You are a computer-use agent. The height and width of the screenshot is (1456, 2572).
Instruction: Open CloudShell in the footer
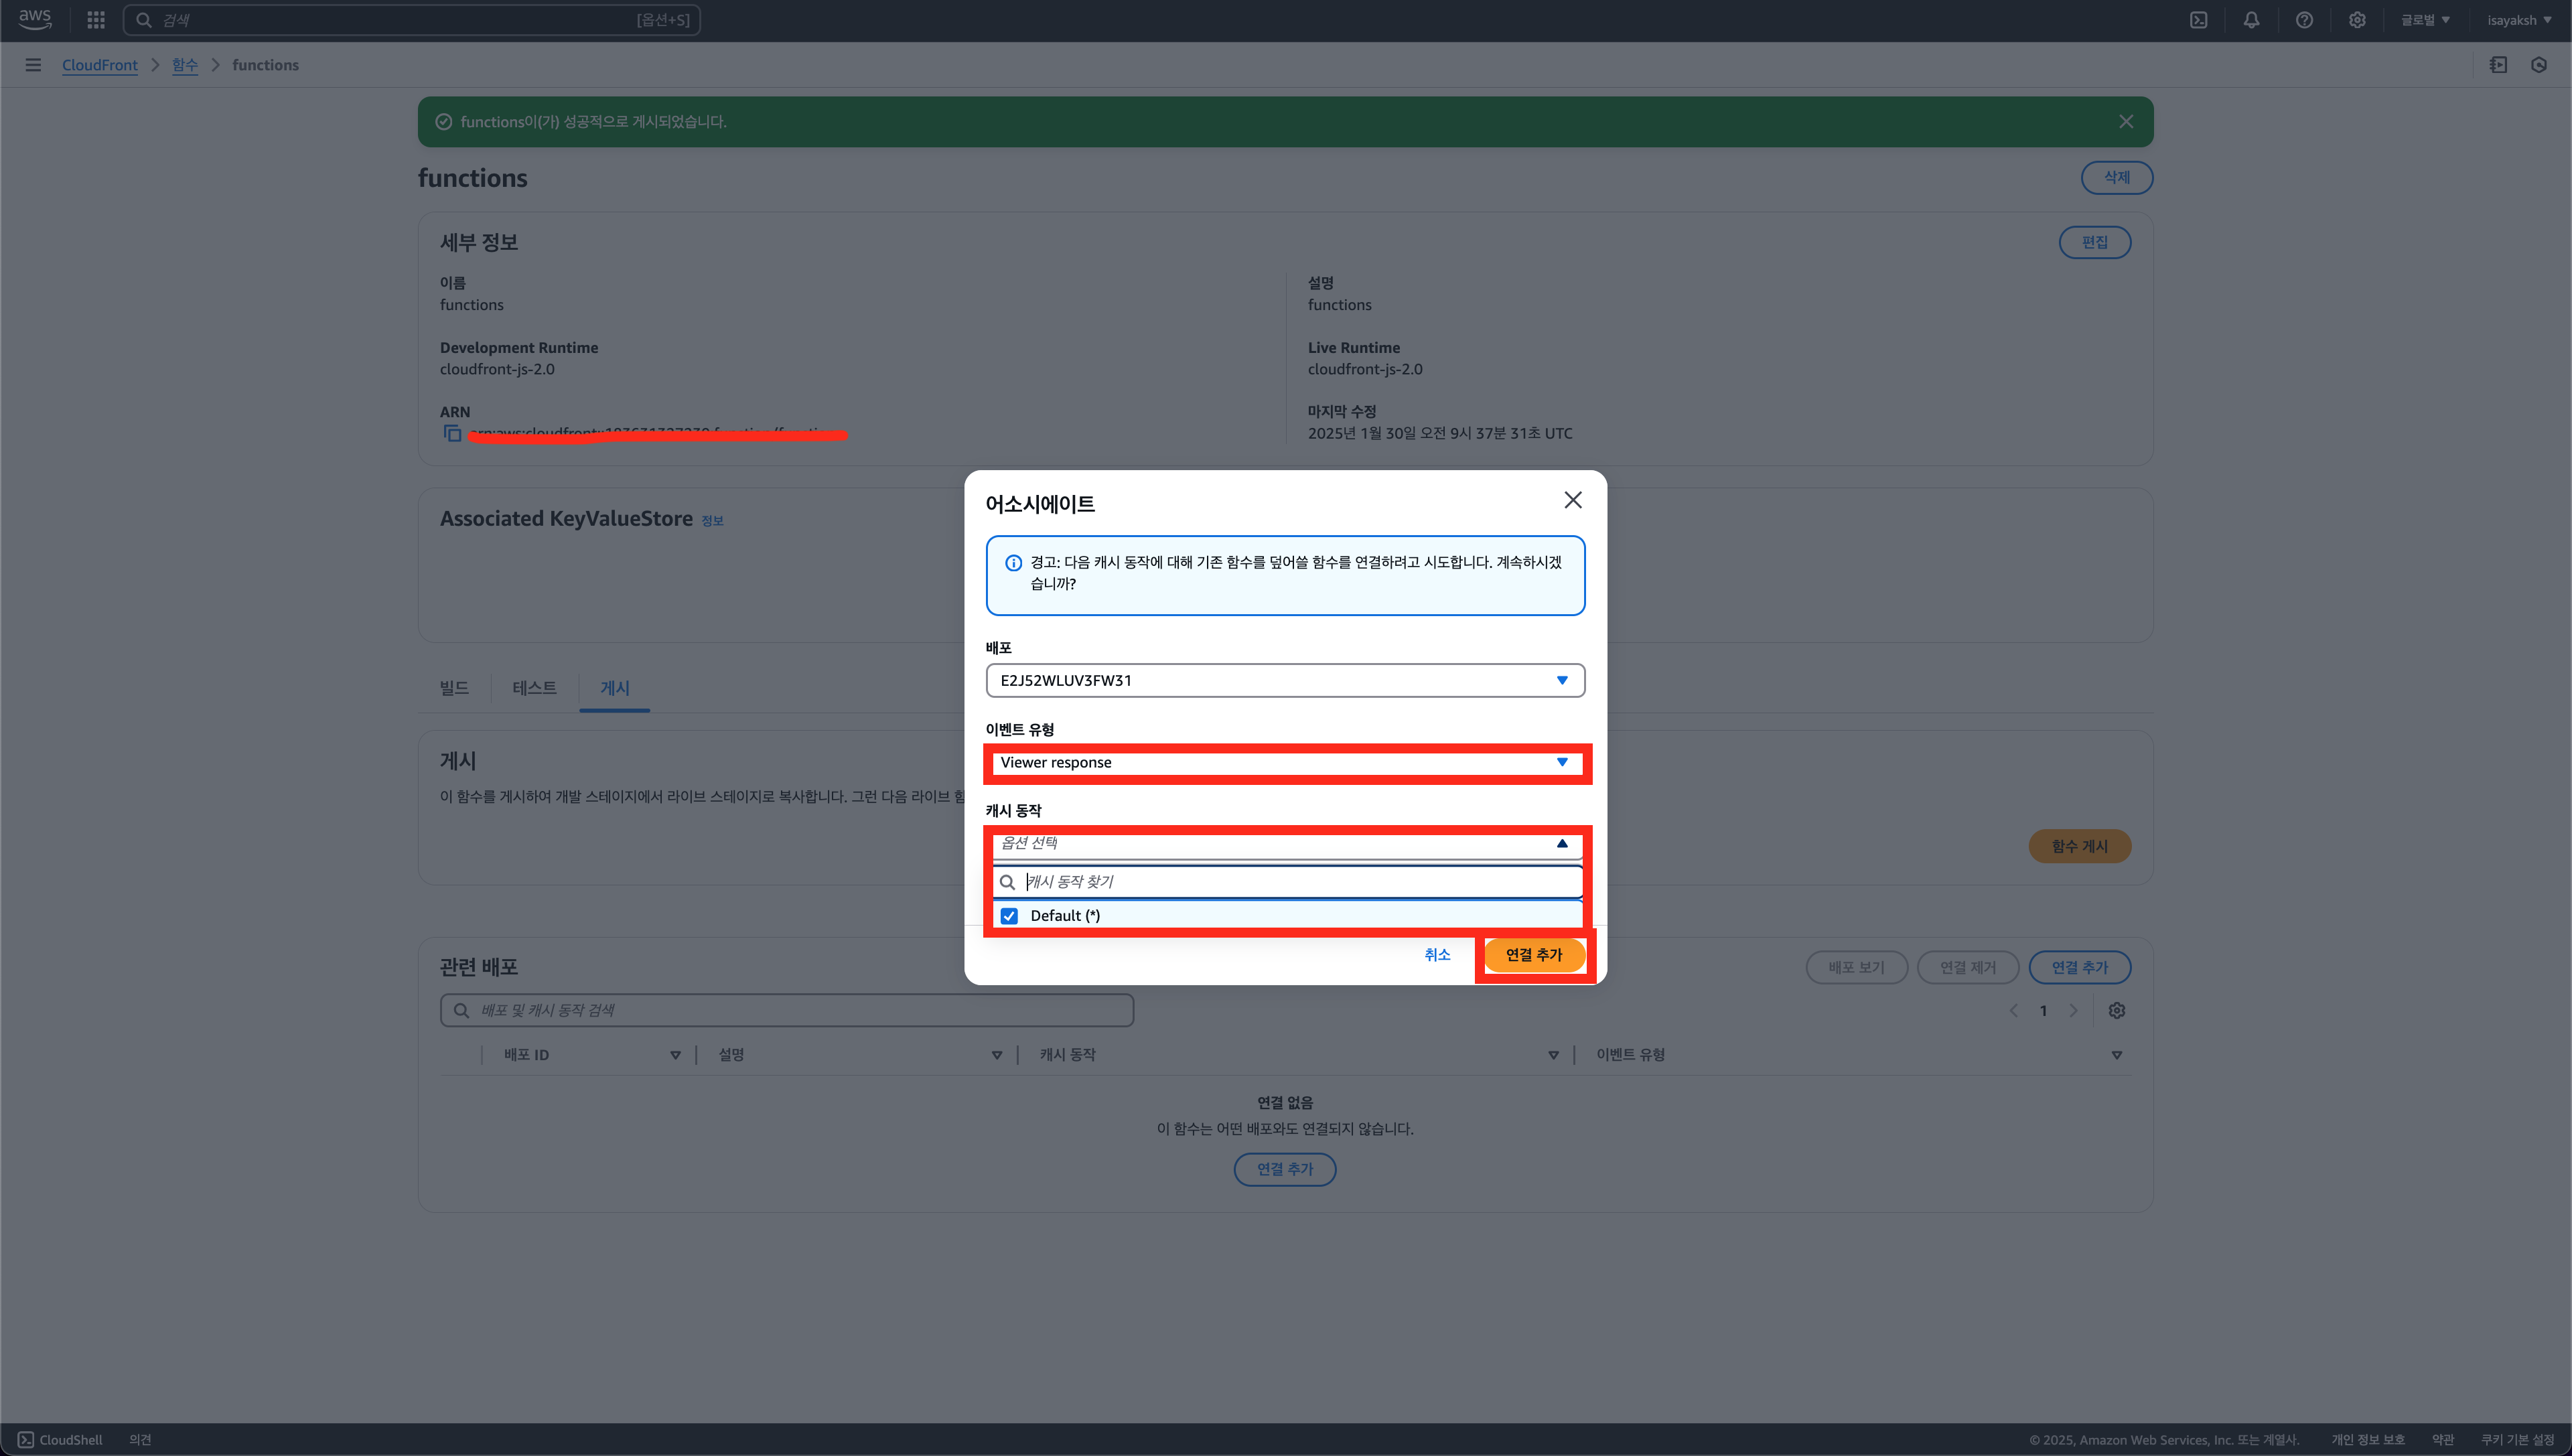click(x=60, y=1439)
